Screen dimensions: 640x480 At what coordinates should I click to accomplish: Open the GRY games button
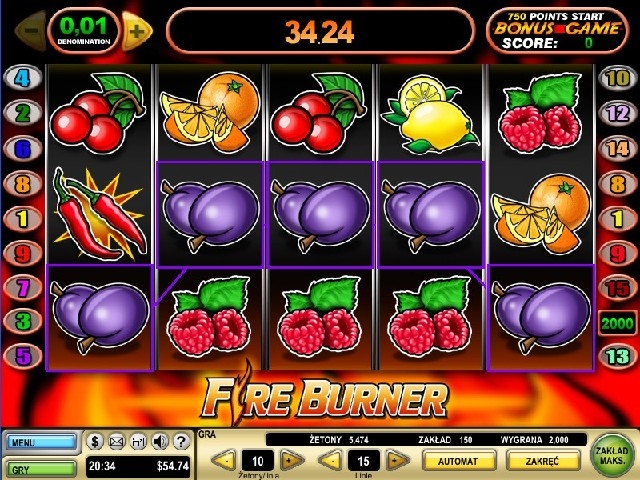point(41,469)
